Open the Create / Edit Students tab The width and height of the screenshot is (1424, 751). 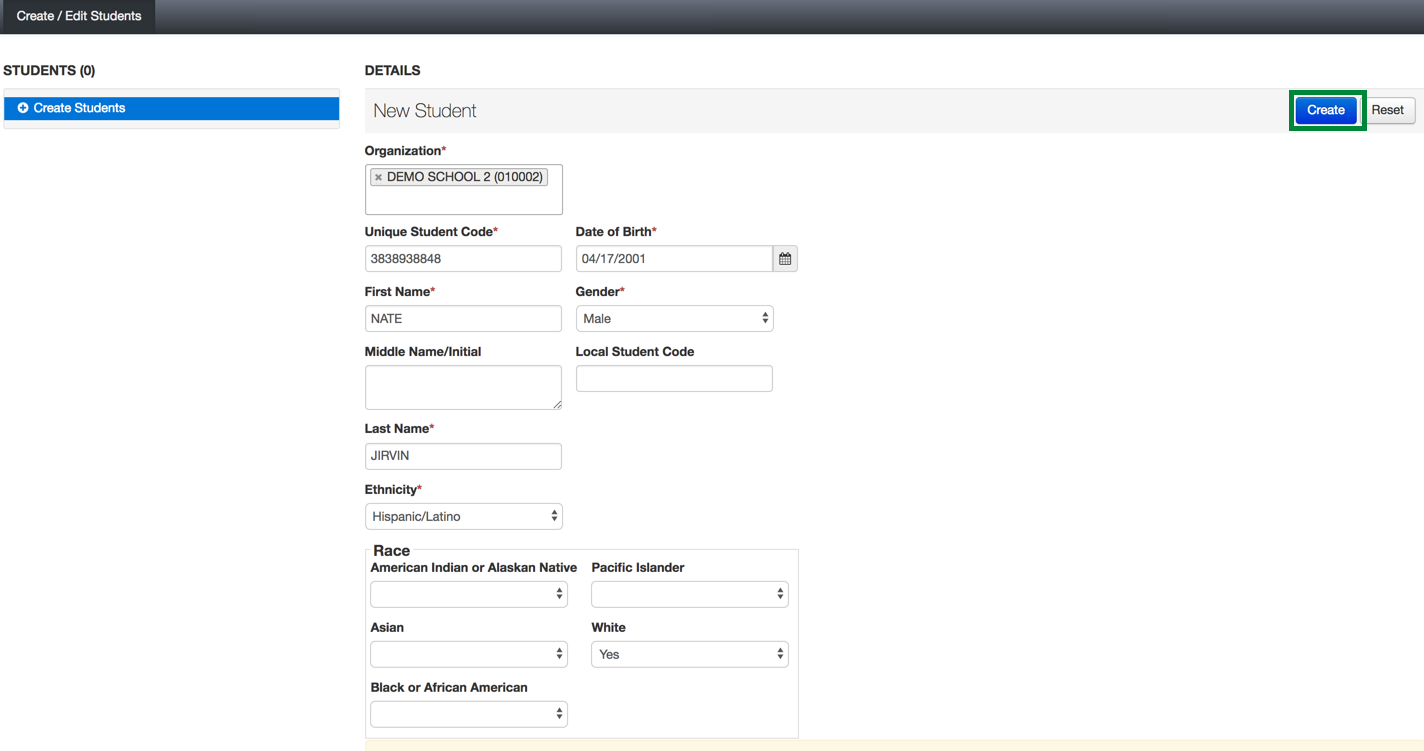79,16
